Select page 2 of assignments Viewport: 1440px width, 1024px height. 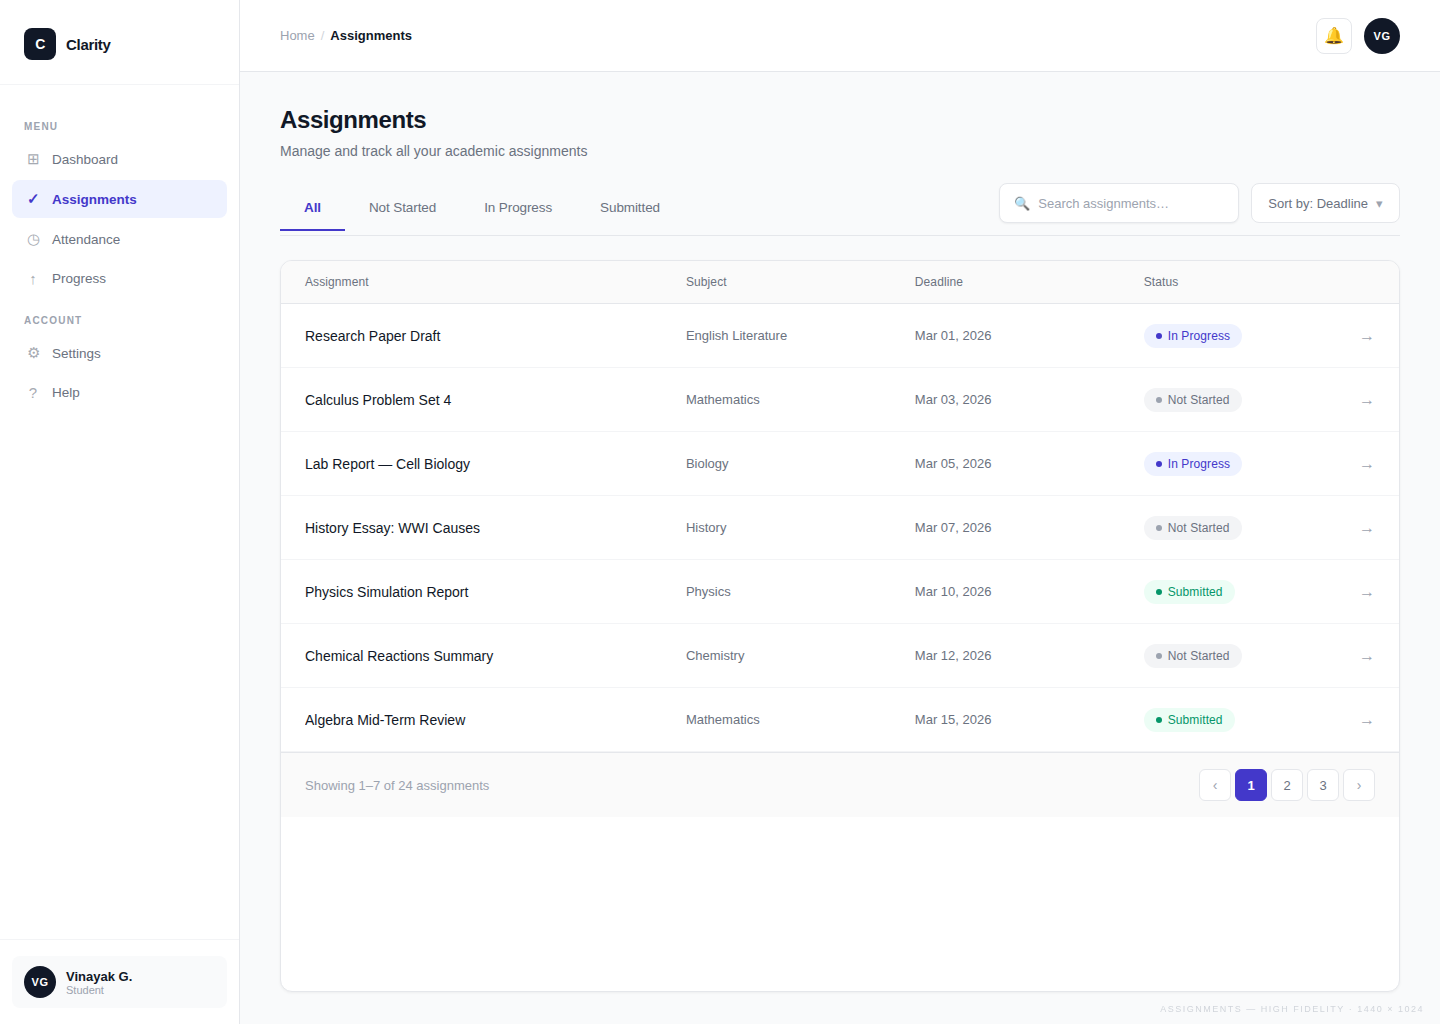click(1286, 785)
